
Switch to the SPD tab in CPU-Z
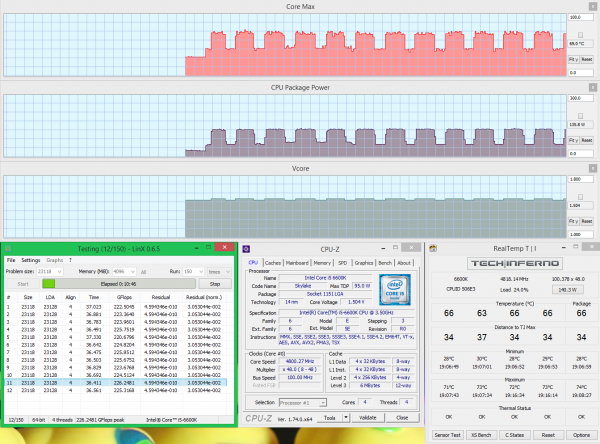342,263
